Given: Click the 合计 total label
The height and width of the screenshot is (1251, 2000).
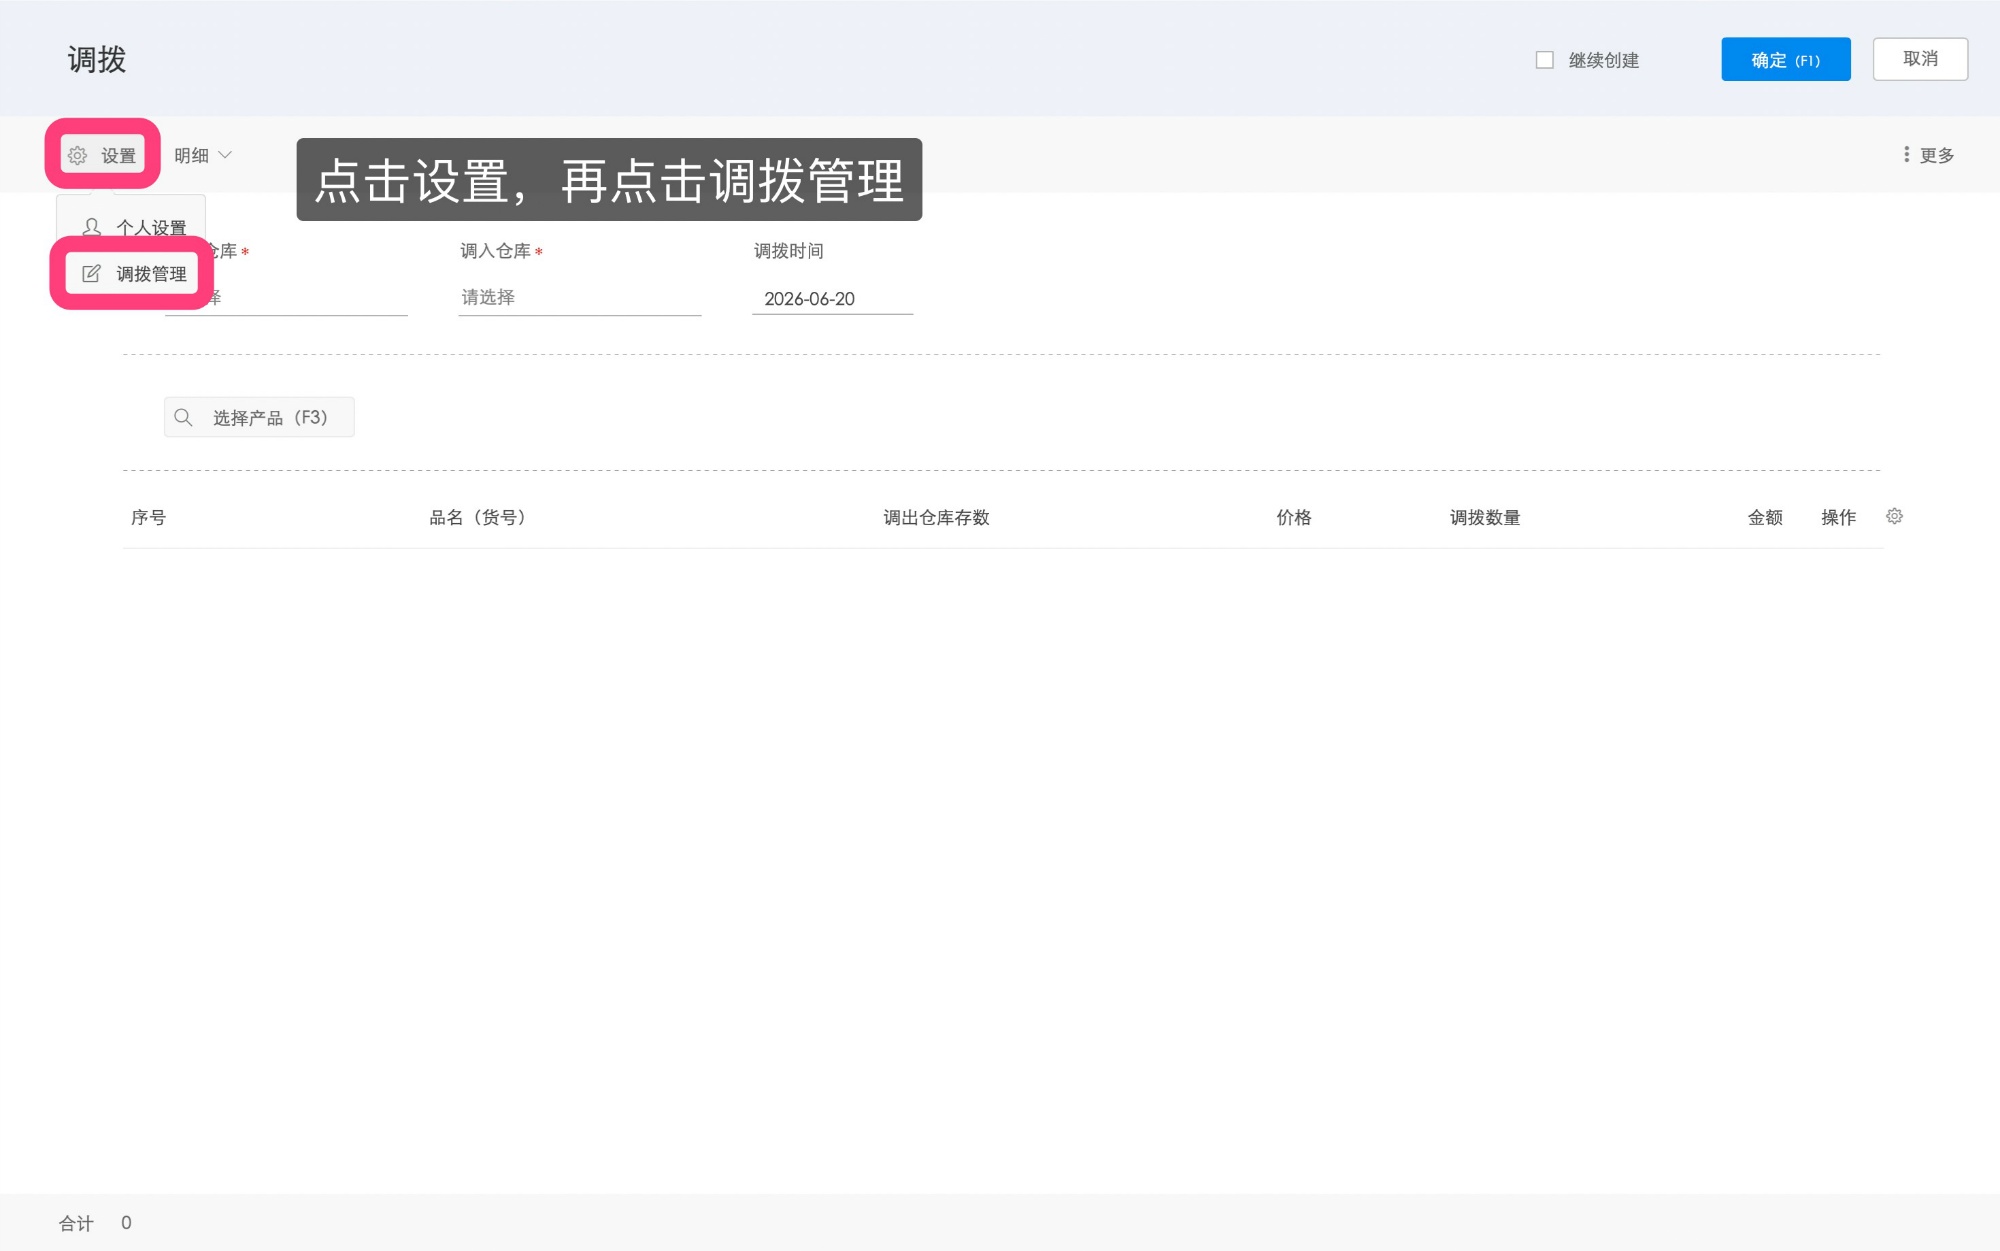Looking at the screenshot, I should (76, 1223).
